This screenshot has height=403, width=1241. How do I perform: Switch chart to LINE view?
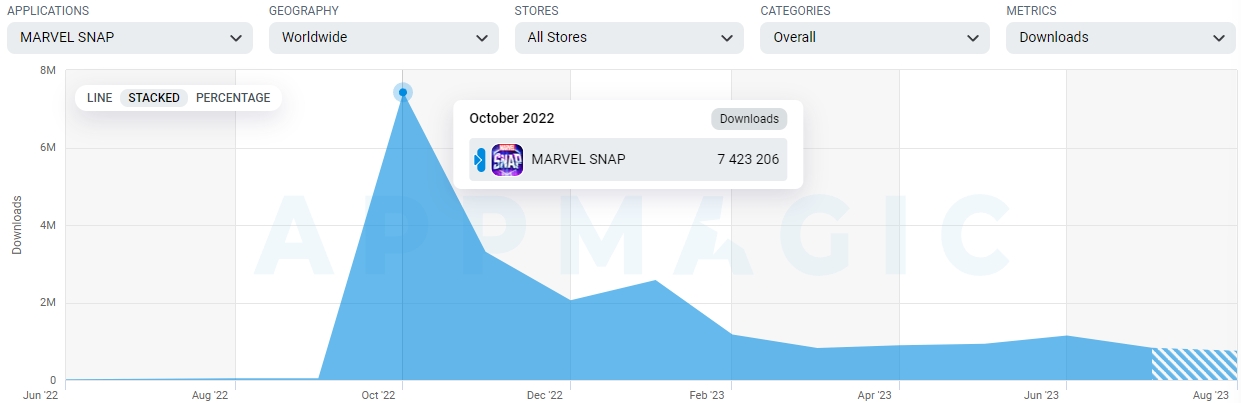click(x=100, y=98)
